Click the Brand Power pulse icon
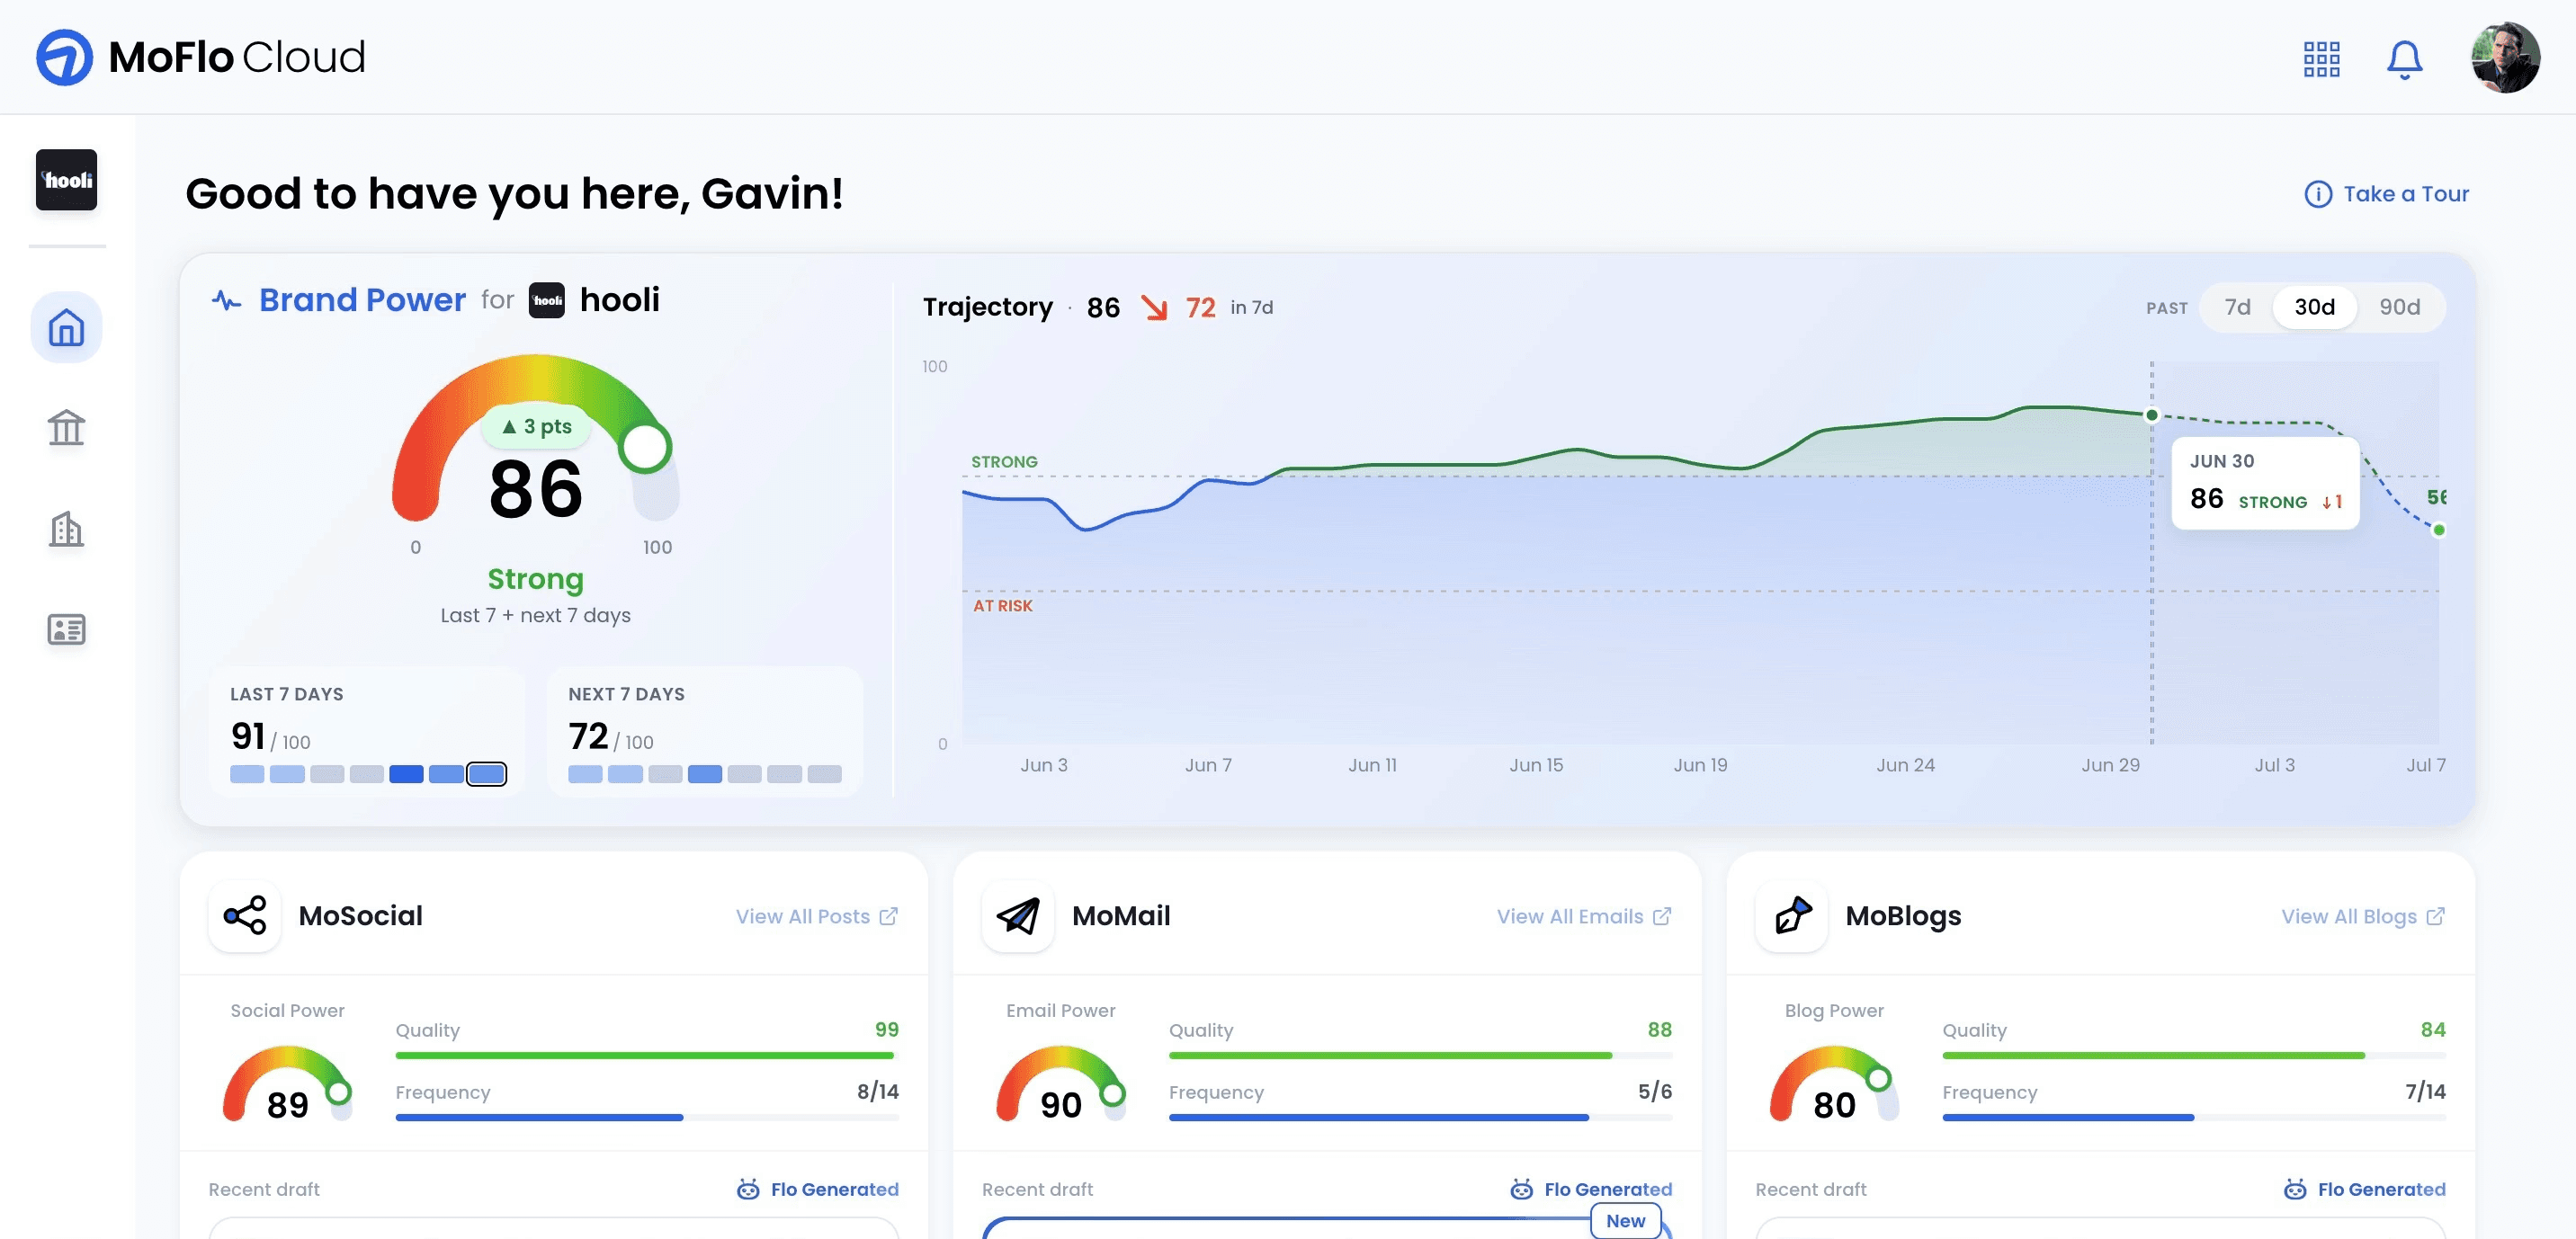Viewport: 2576px width, 1239px height. [x=227, y=300]
